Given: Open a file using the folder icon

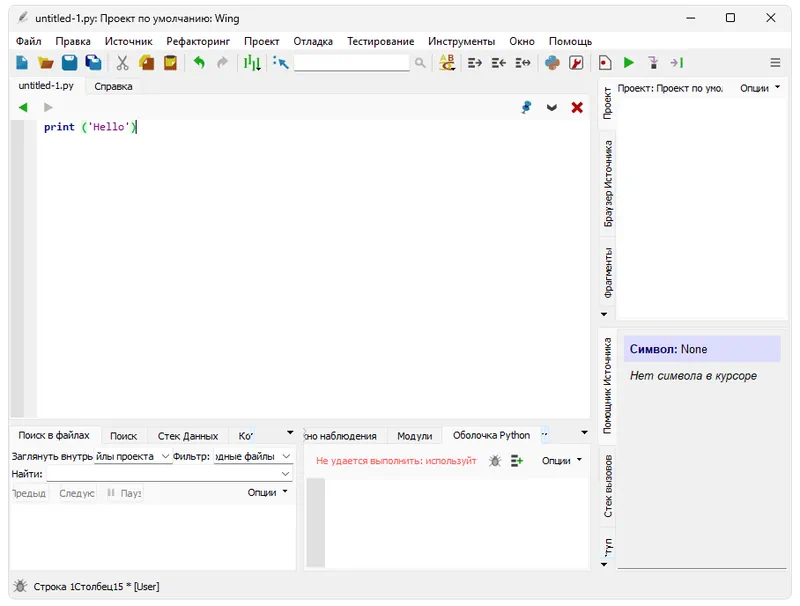Looking at the screenshot, I should click(x=45, y=63).
